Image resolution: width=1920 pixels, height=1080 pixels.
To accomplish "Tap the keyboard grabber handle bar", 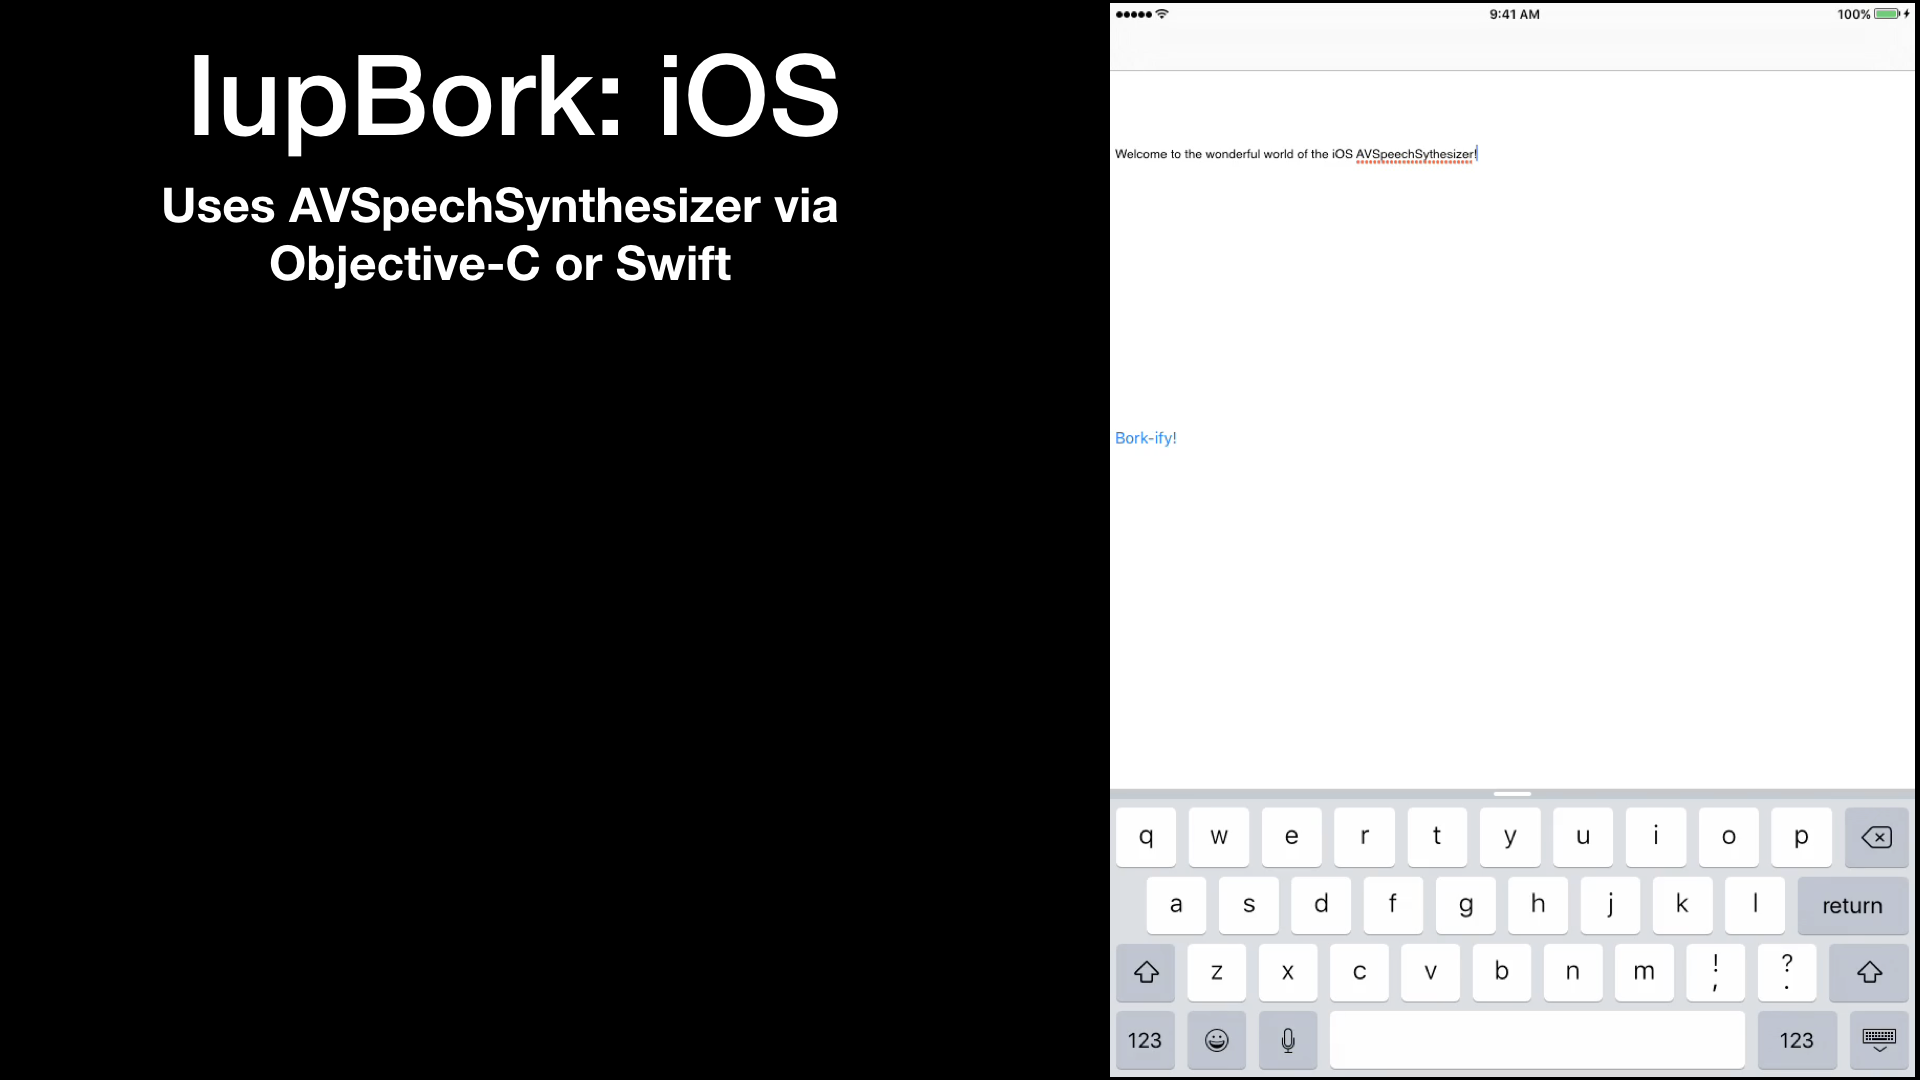I will (1512, 794).
